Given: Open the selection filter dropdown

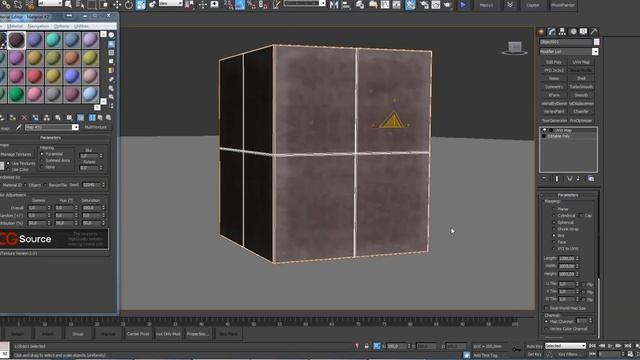Looking at the screenshot, I should [59, 3].
